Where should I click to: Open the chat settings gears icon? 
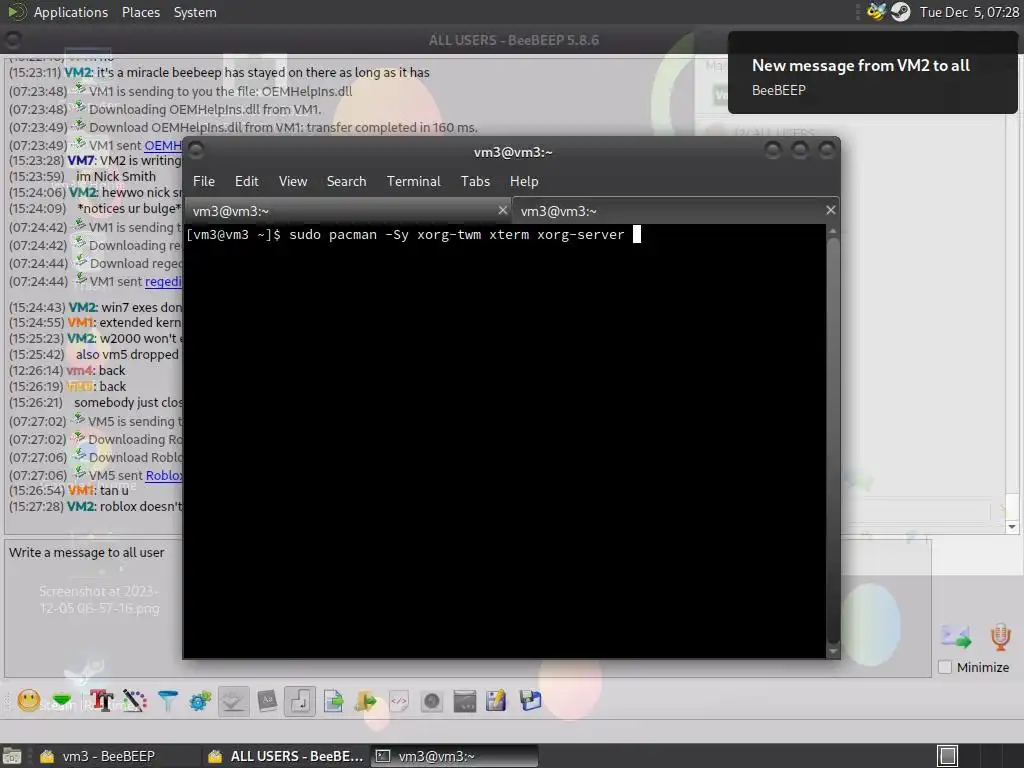click(x=200, y=701)
